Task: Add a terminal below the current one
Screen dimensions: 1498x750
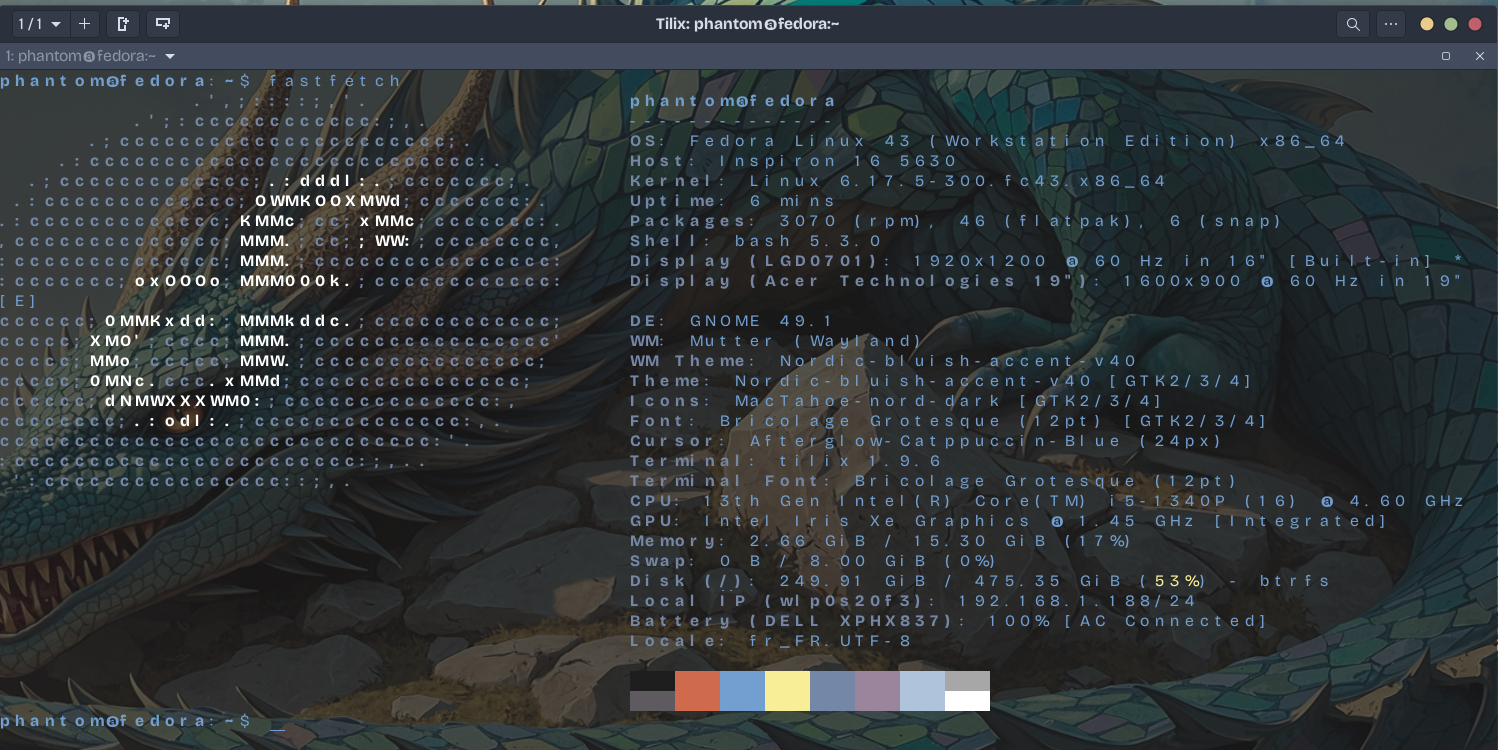Action: pyautogui.click(x=163, y=24)
